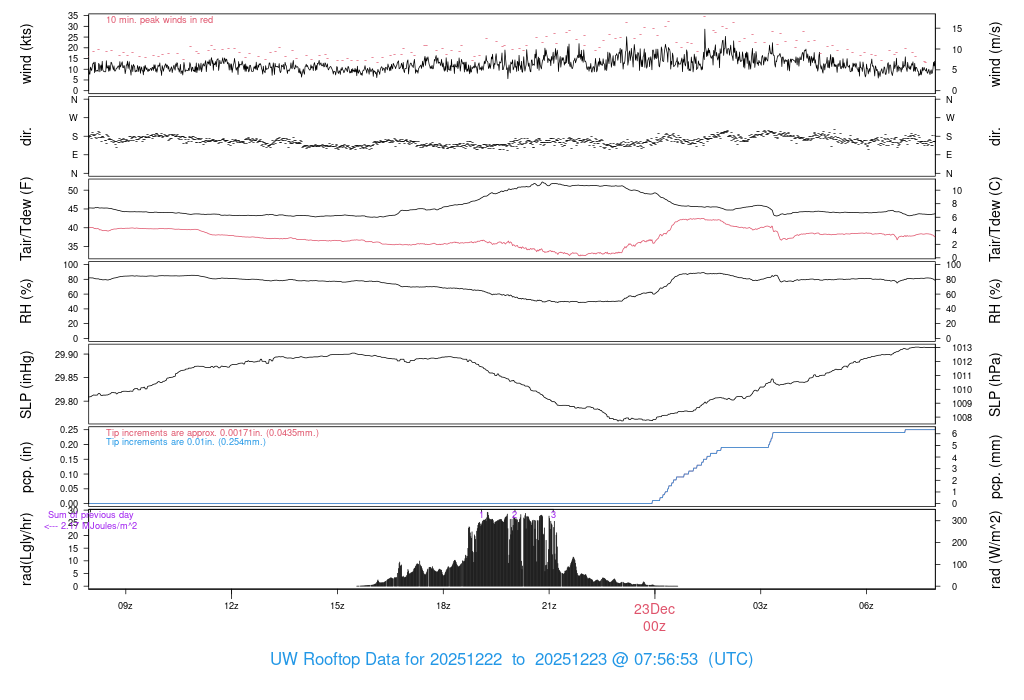
Task: Click the '18z' time axis label
Action: (443, 606)
